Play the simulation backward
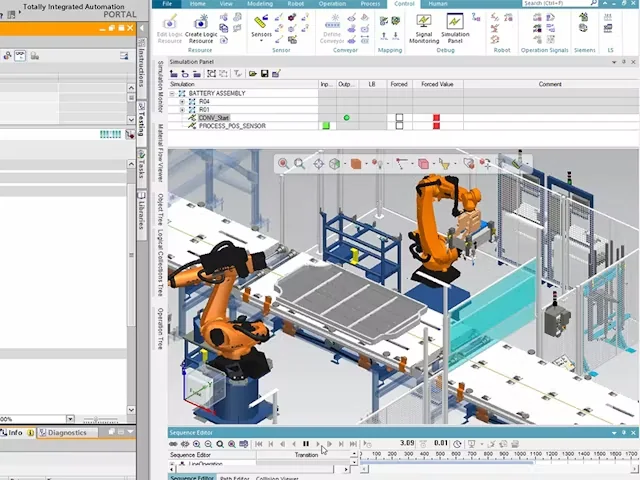This screenshot has height=480, width=640. pyautogui.click(x=293, y=444)
